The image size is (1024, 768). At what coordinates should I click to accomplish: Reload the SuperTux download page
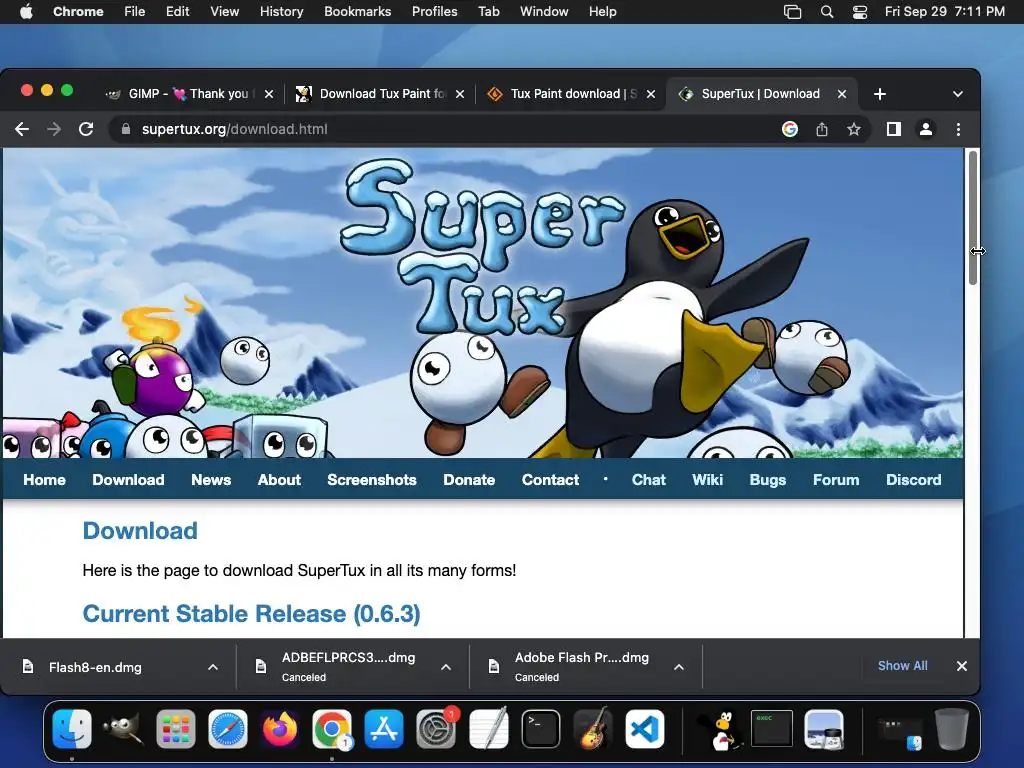(x=86, y=129)
